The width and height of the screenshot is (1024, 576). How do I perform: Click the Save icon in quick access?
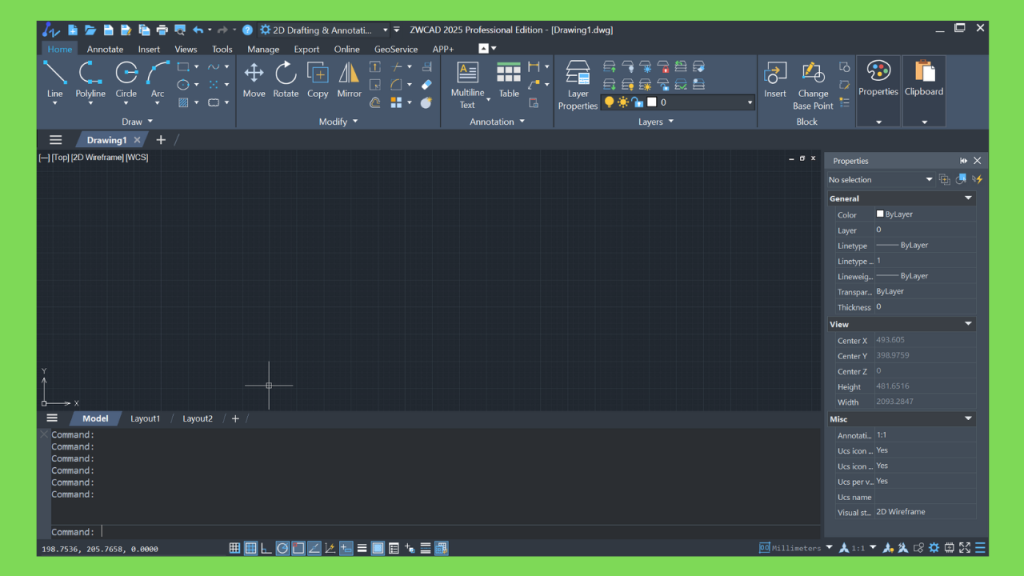[108, 30]
